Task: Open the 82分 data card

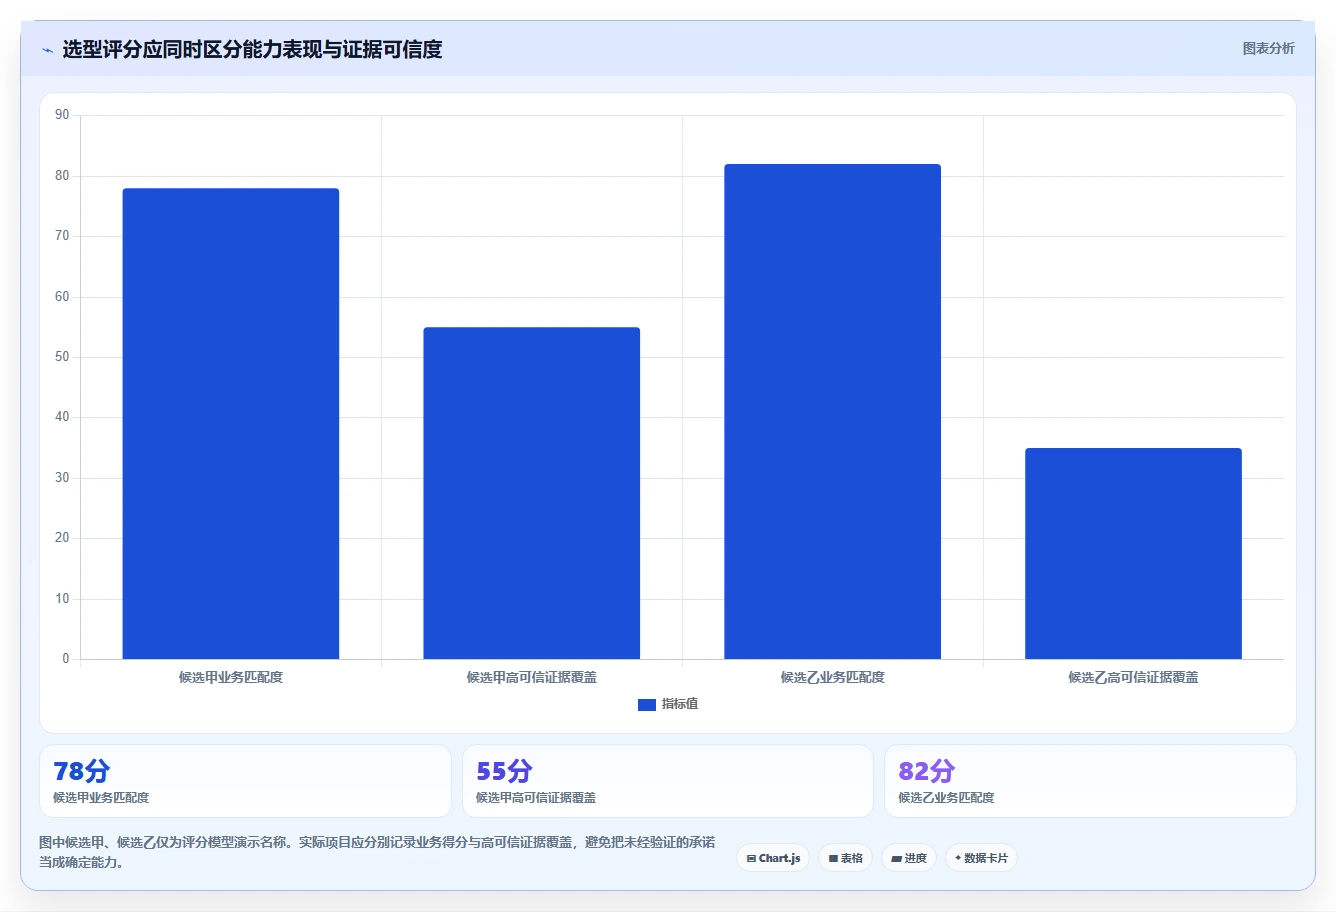Action: (1090, 781)
